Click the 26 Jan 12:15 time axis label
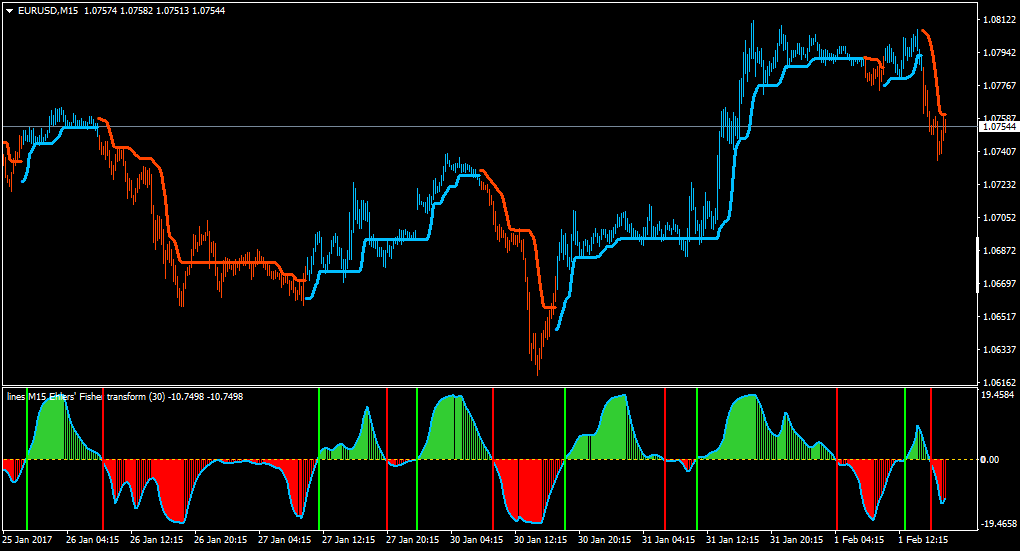 pyautogui.click(x=156, y=540)
